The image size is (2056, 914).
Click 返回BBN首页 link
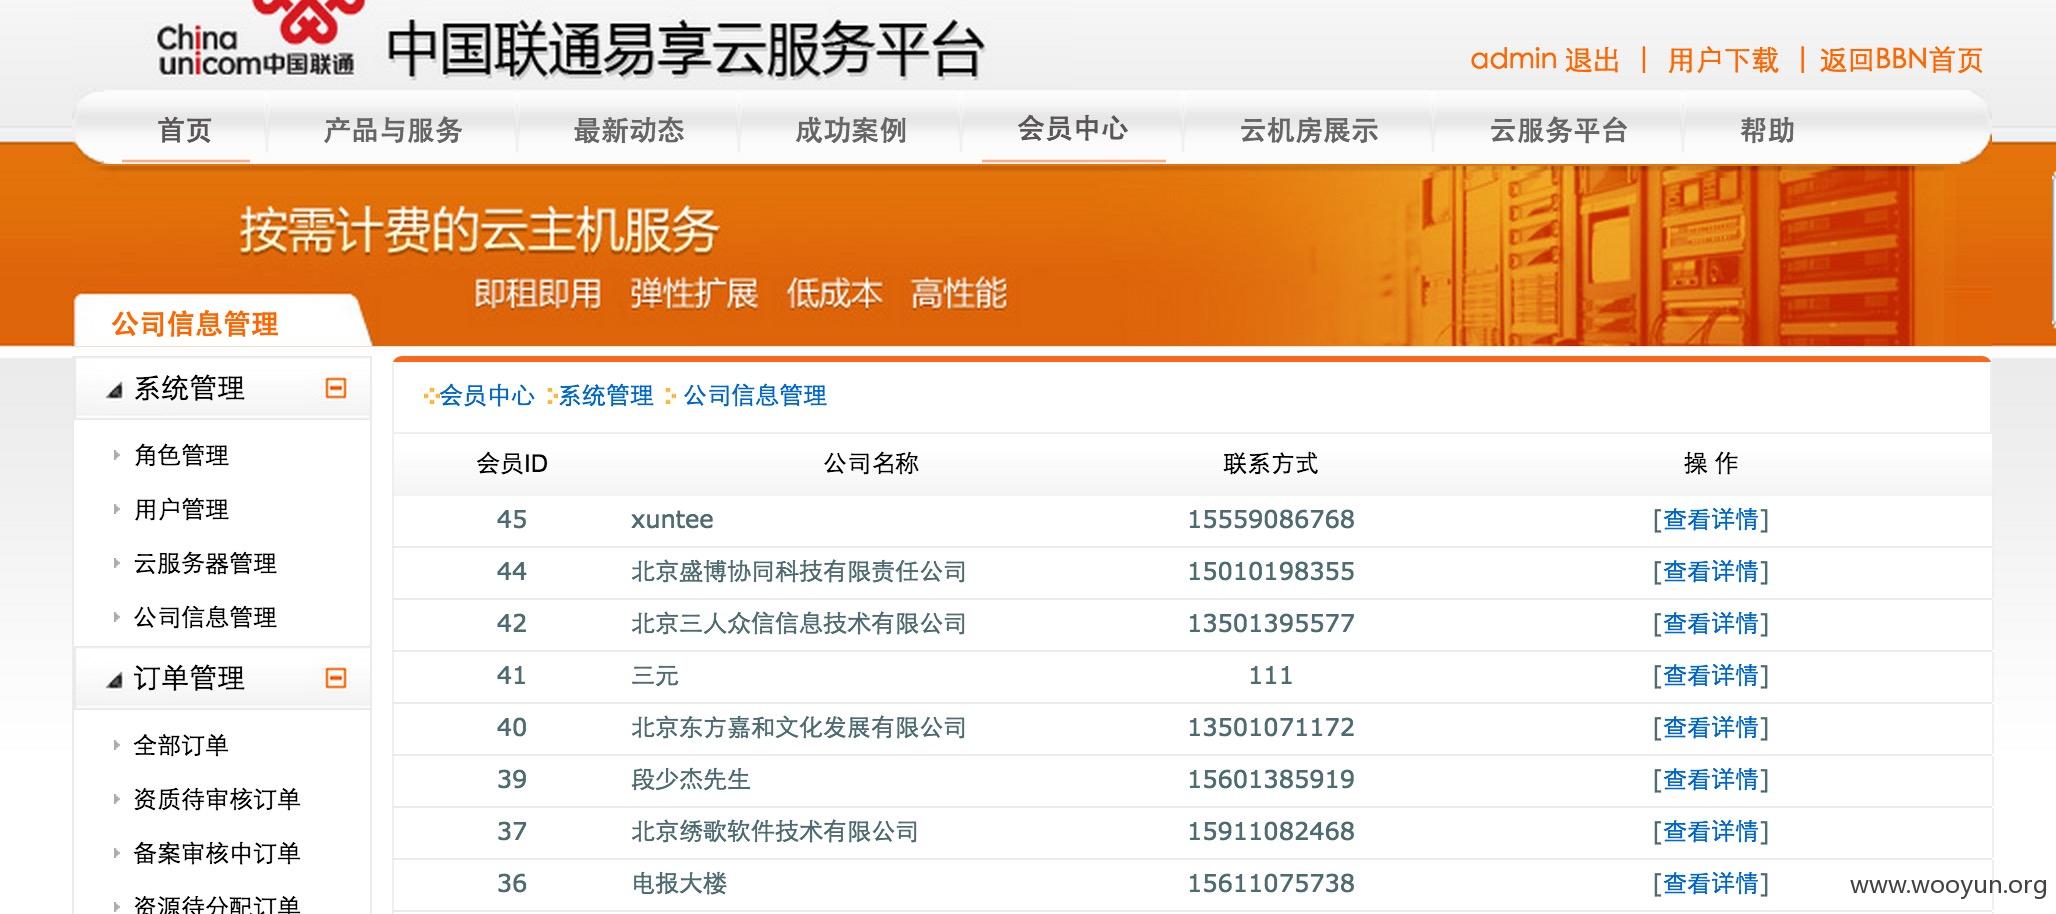[1901, 60]
